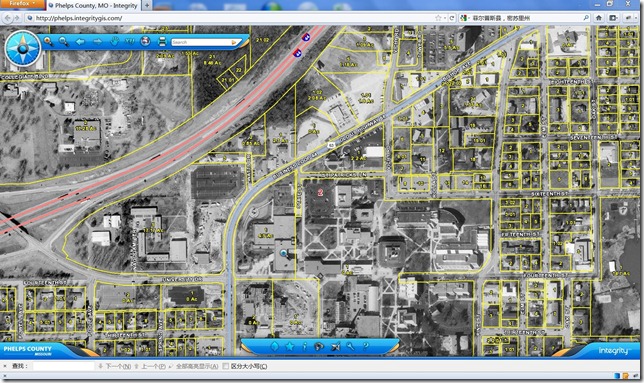Screen dimensions: 644x383
Task: Click the Interstate 44 shield on map
Action: click(x=305, y=37)
